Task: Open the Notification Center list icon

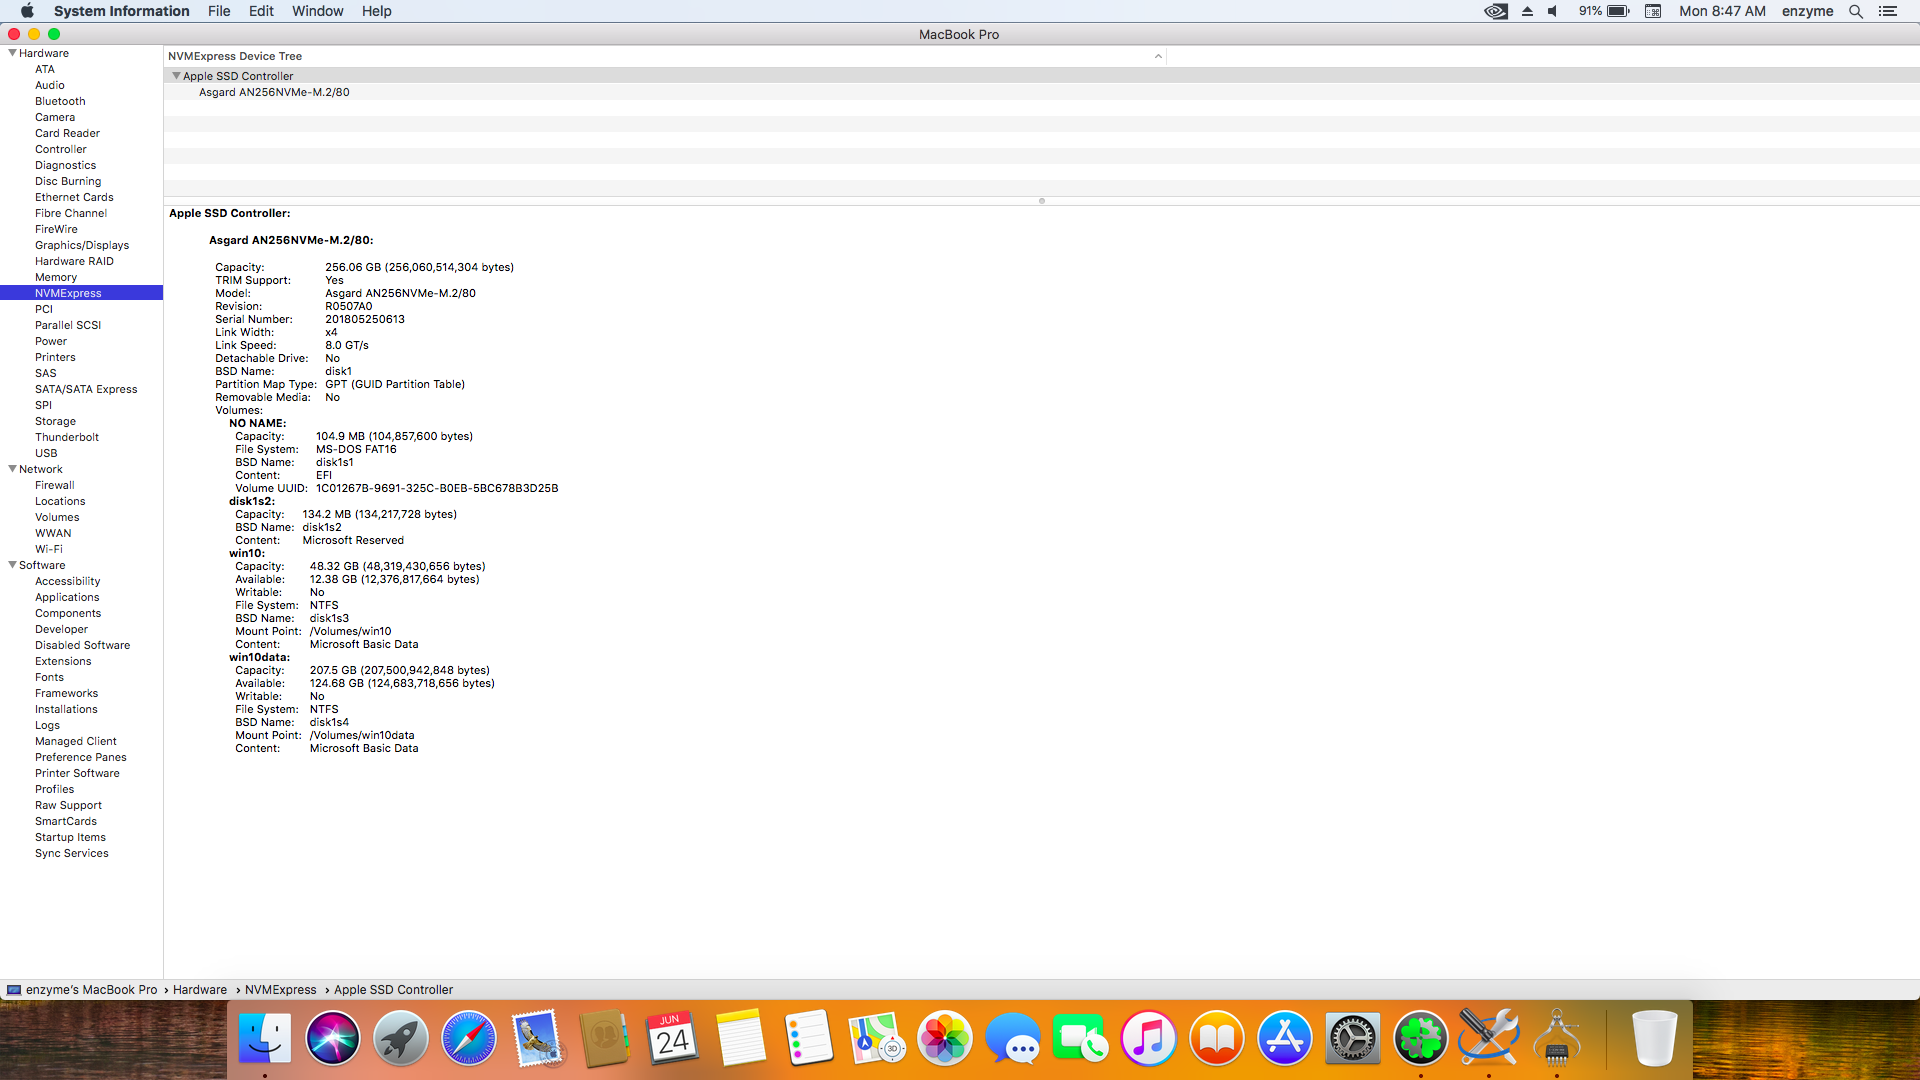Action: coord(1888,11)
